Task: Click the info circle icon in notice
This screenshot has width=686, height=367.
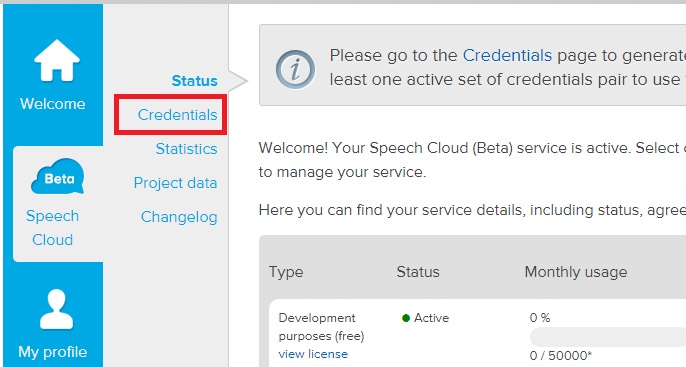Action: pos(295,70)
